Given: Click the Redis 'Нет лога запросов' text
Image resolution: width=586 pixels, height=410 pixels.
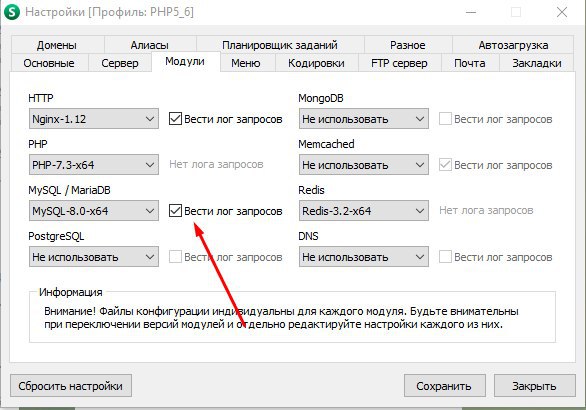Looking at the screenshot, I should click(486, 210).
